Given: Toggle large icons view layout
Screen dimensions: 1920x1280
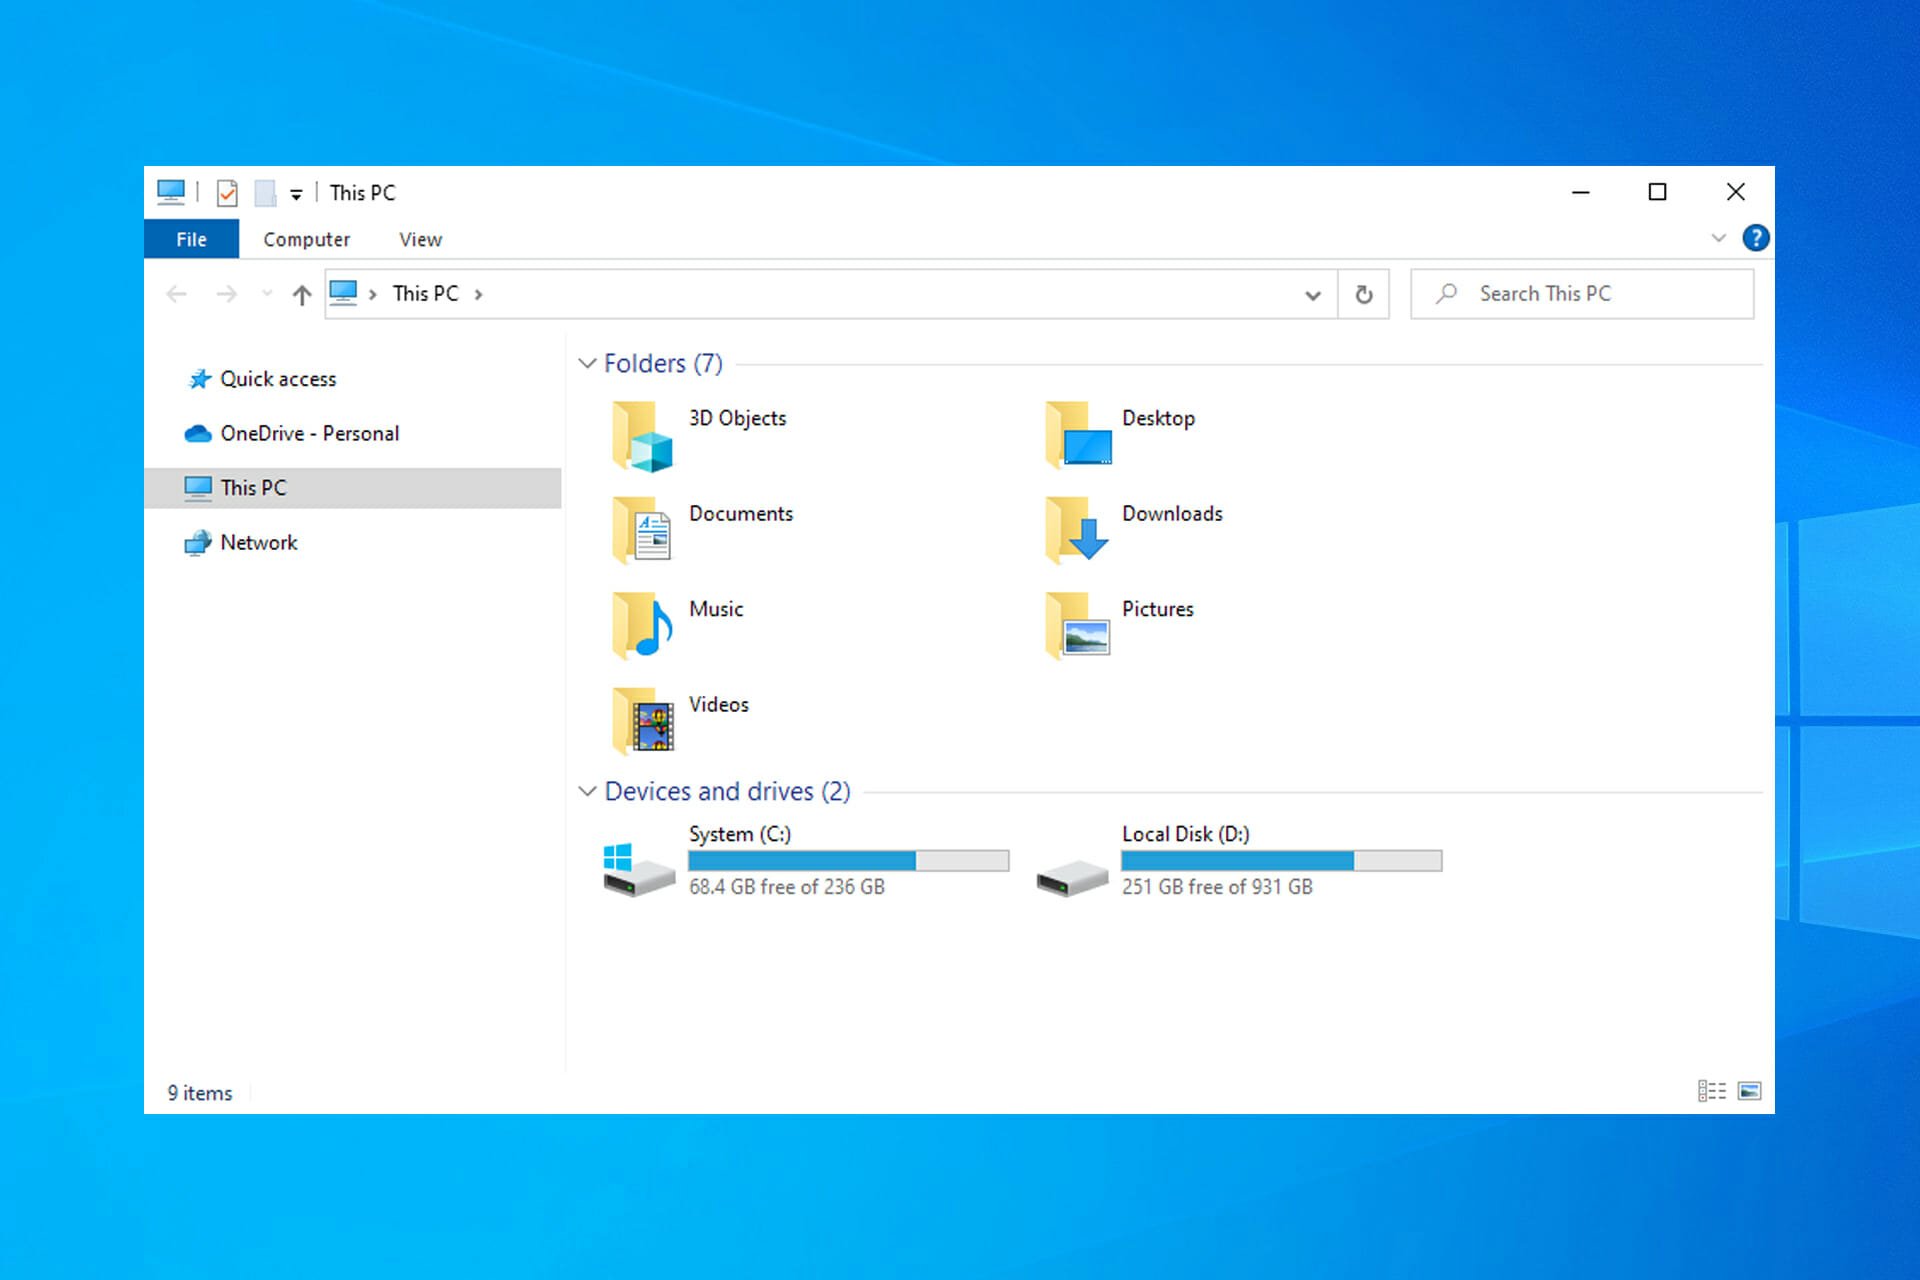Looking at the screenshot, I should pos(1749,1091).
